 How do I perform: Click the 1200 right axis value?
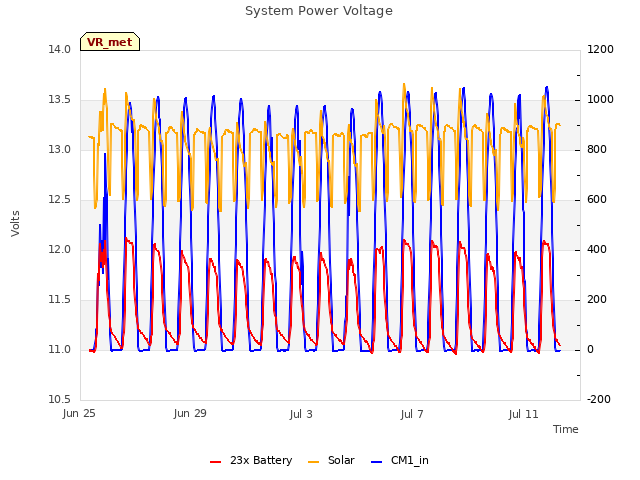pos(600,49)
